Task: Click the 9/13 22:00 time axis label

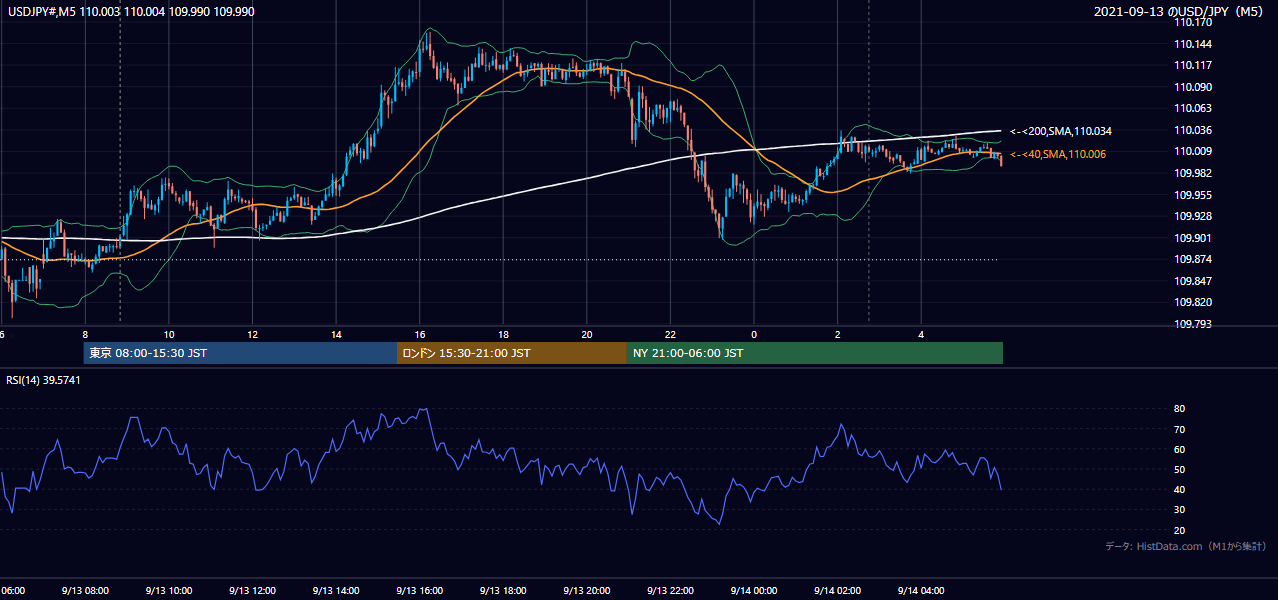Action: click(x=670, y=591)
